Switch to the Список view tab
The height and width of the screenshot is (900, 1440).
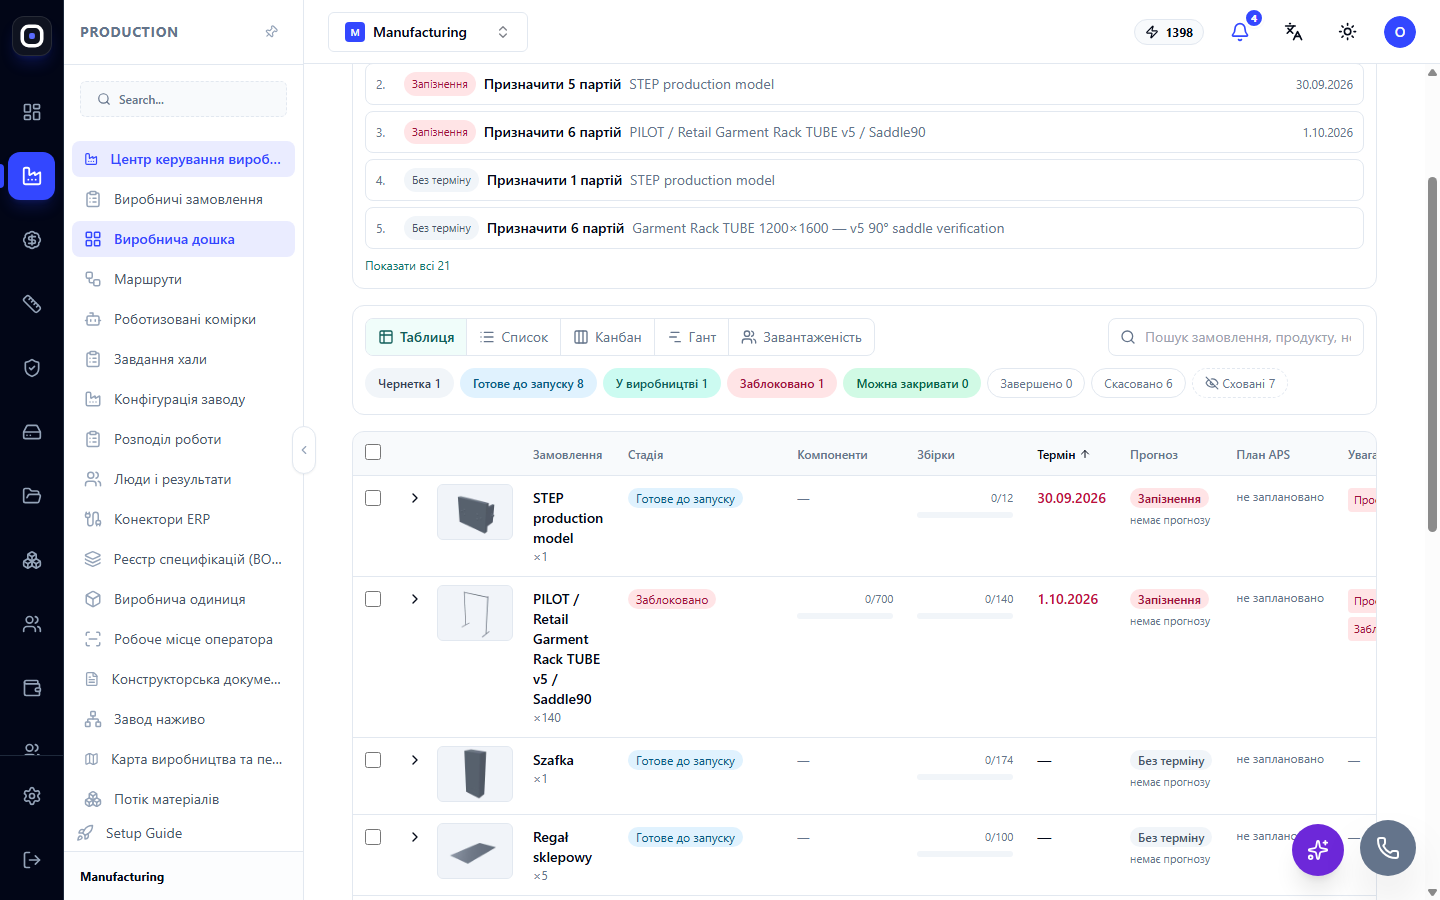pyautogui.click(x=514, y=337)
